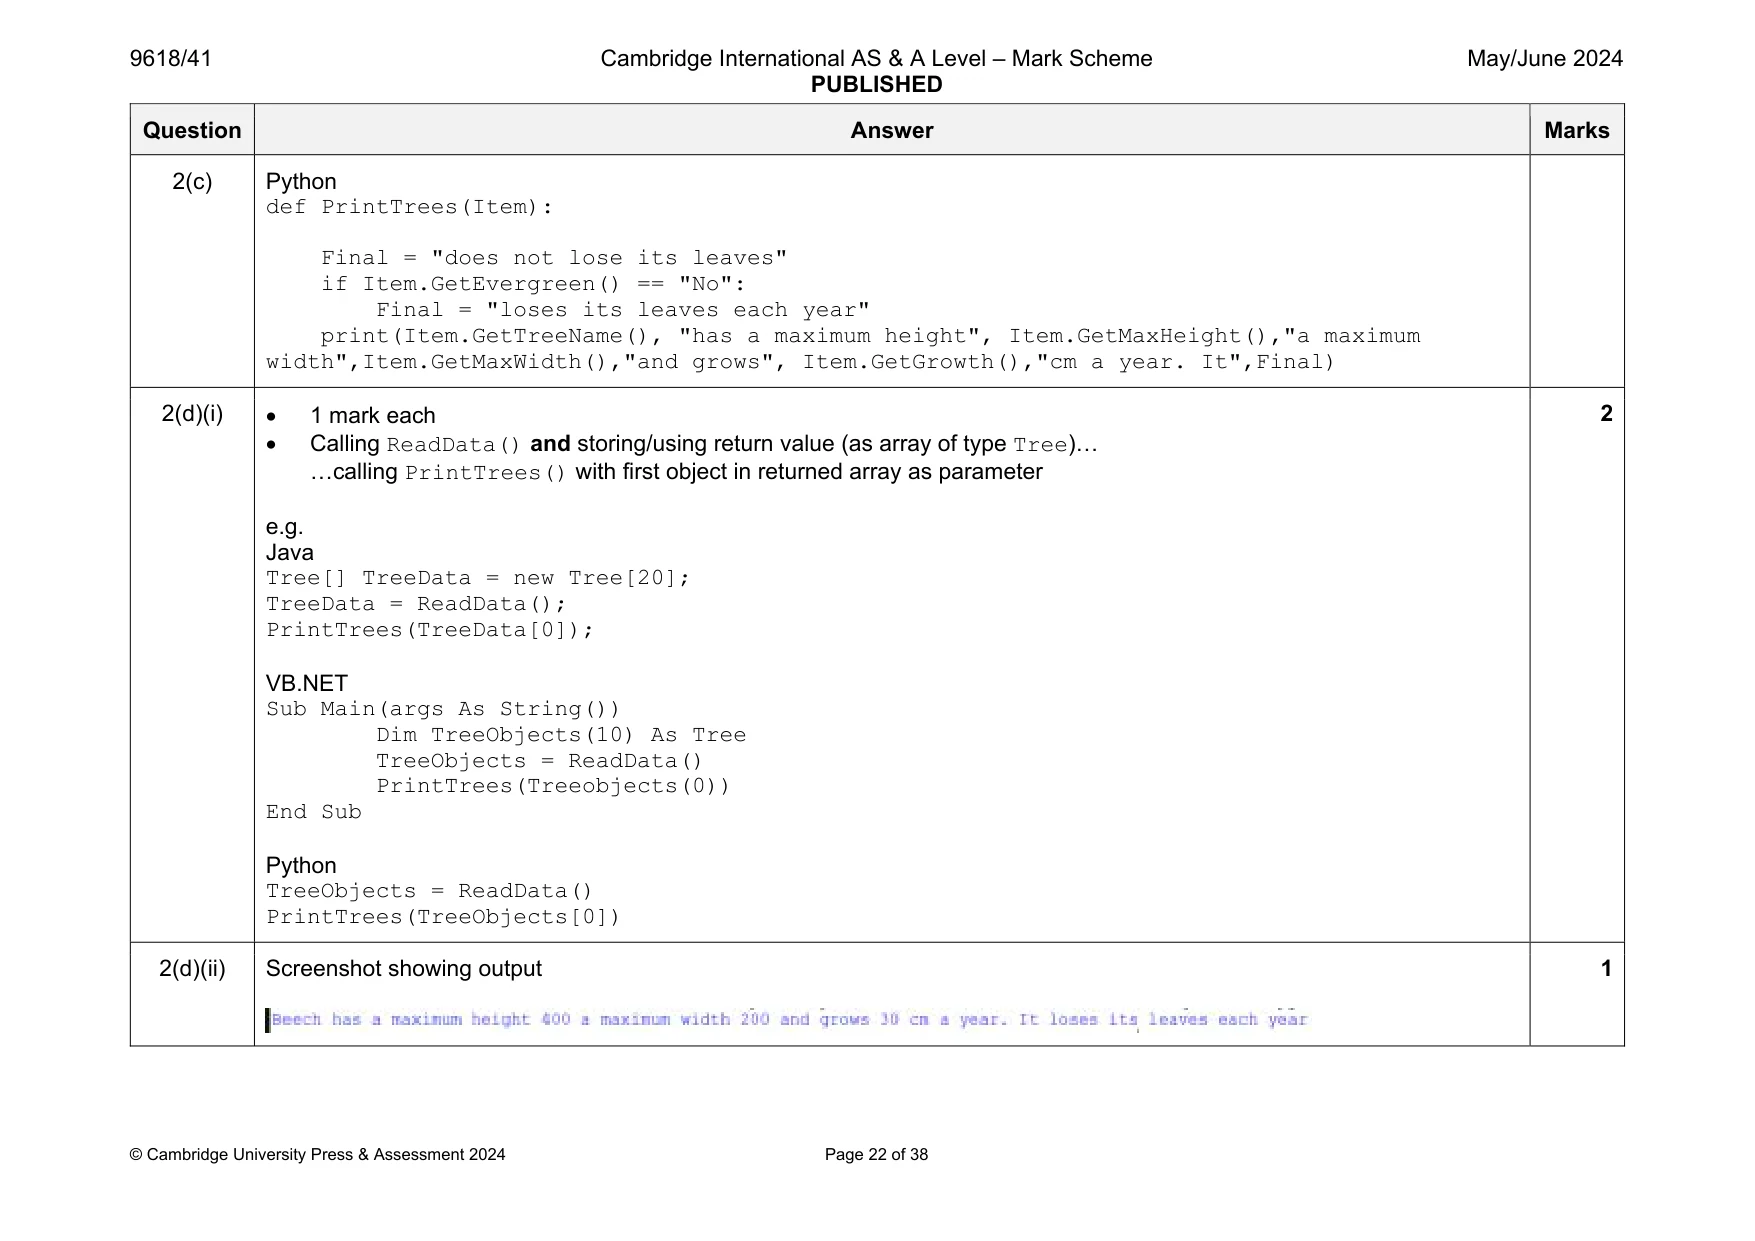Click the "Java" language label
The image size is (1755, 1241).
[290, 553]
